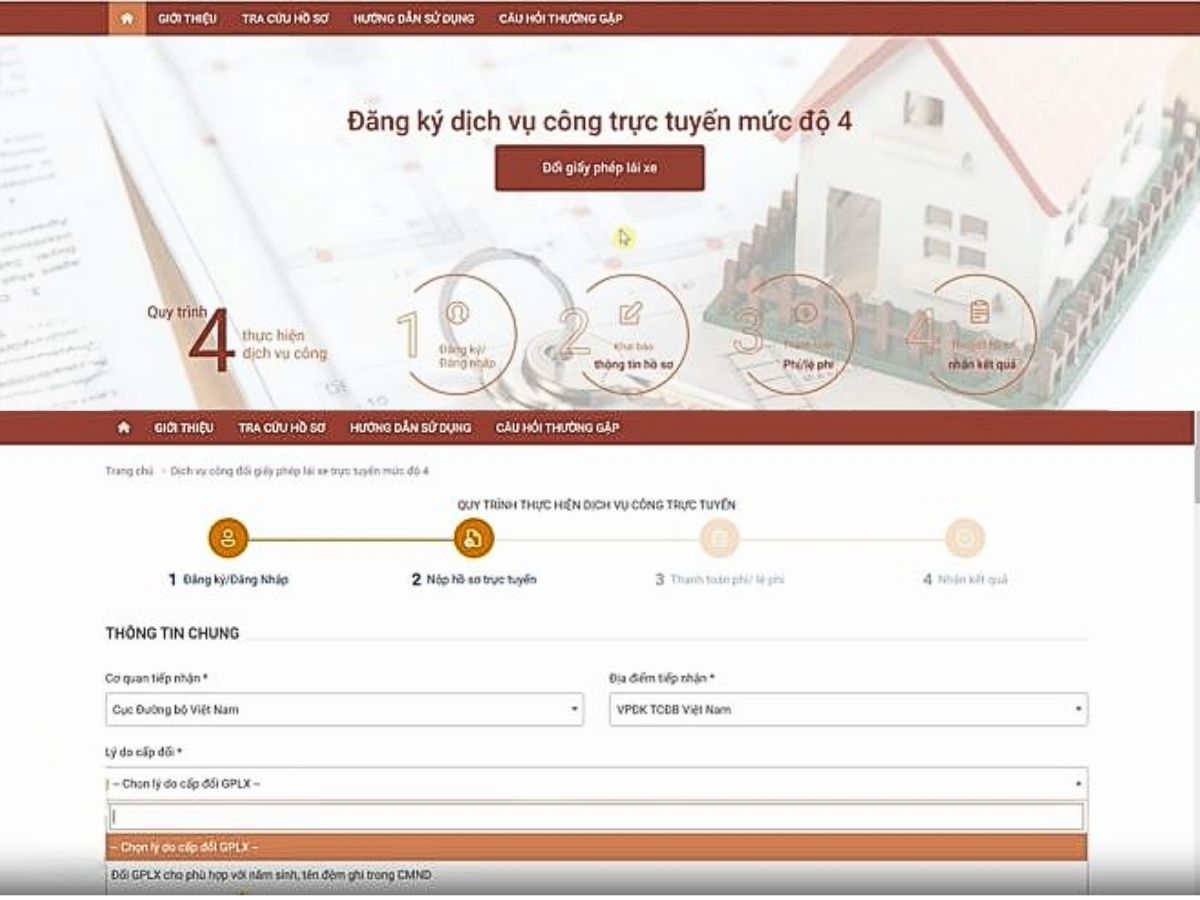Open the Cơ quan tiếp nhận dropdown
Viewport: 1200px width, 900px height.
coord(344,710)
